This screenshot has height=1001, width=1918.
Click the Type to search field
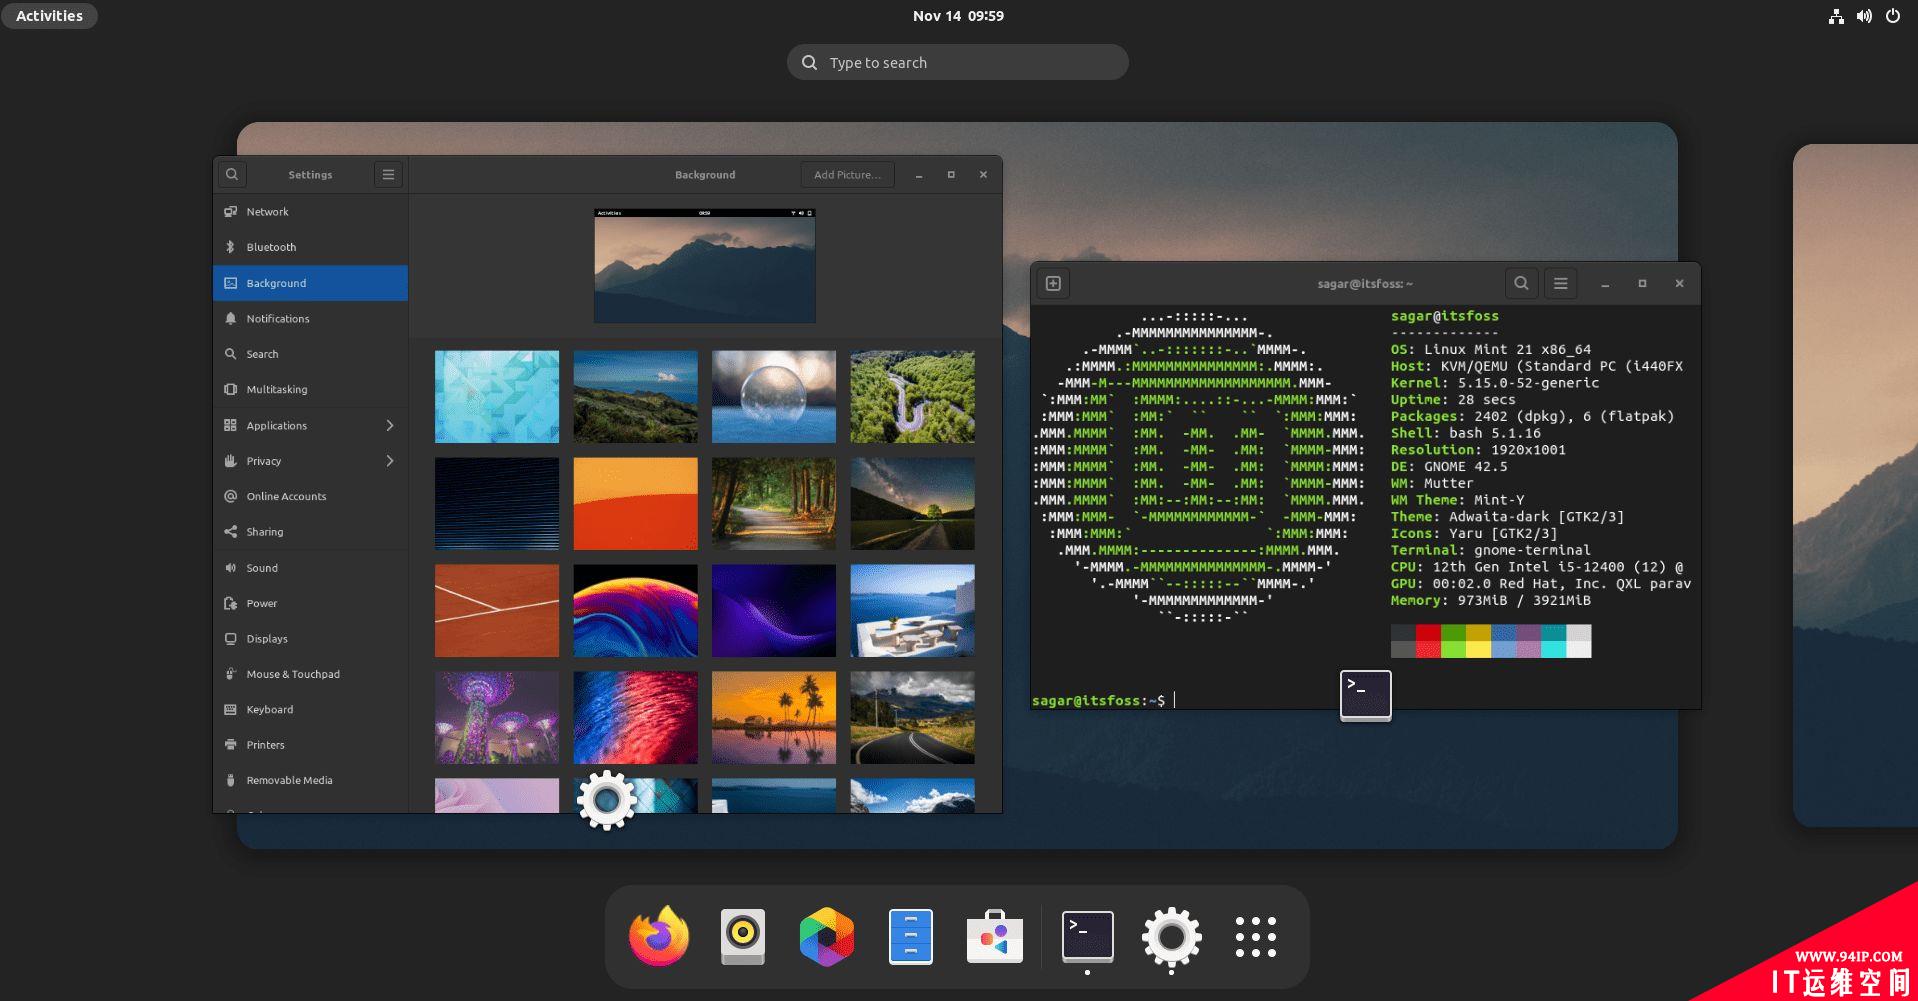(958, 62)
